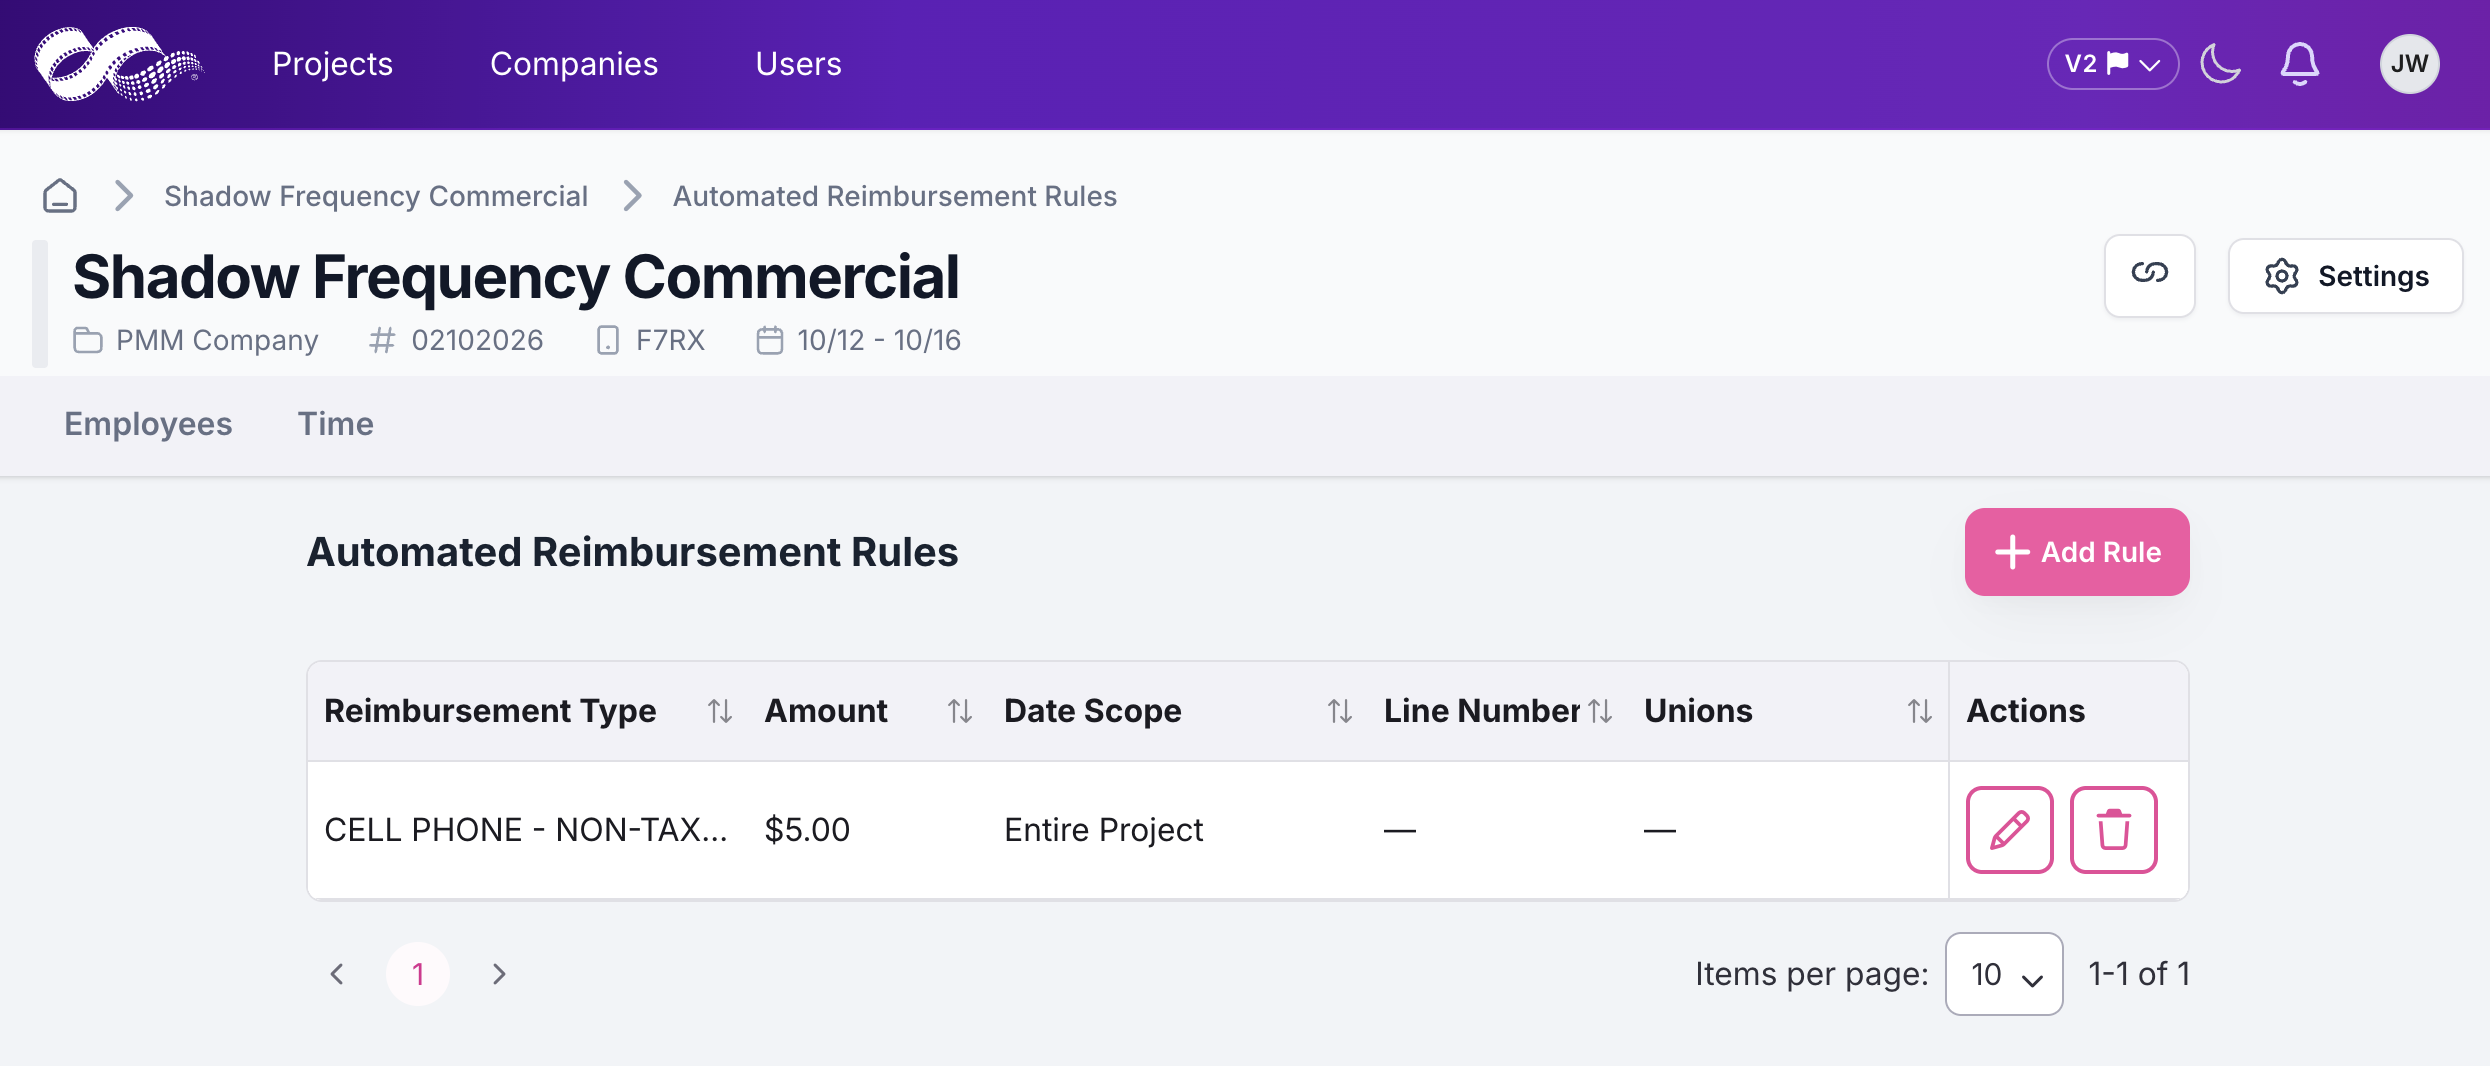
Task: Click the 1-1 of 1 count text
Action: click(2139, 974)
